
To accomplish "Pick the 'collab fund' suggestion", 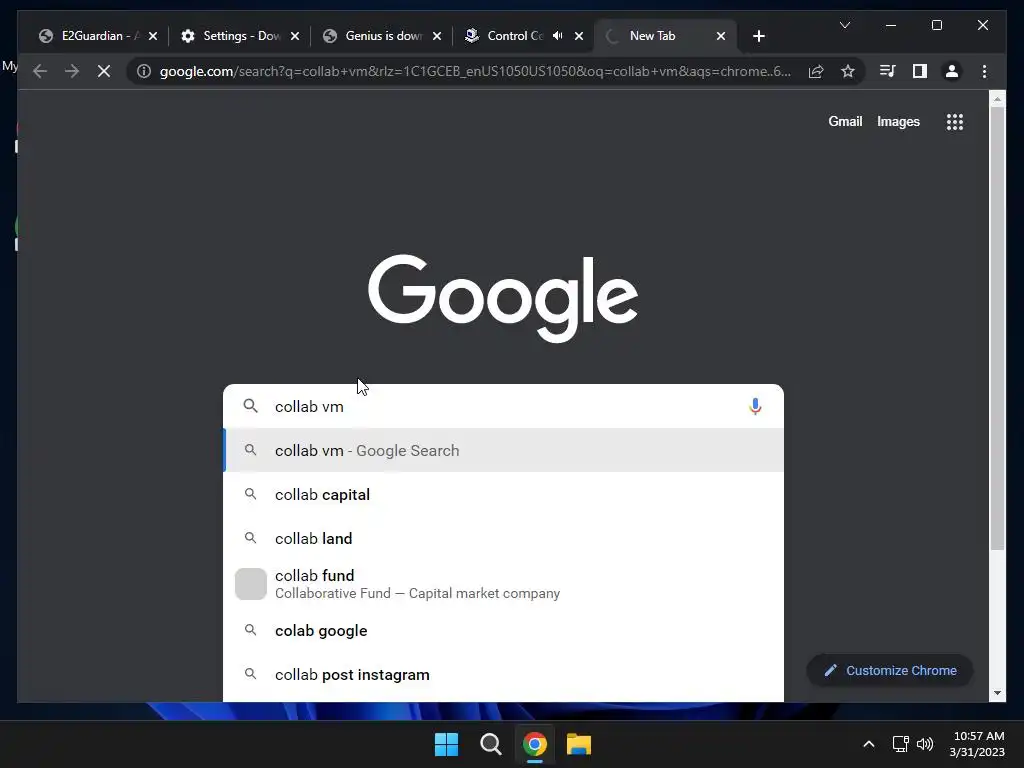I will [503, 584].
